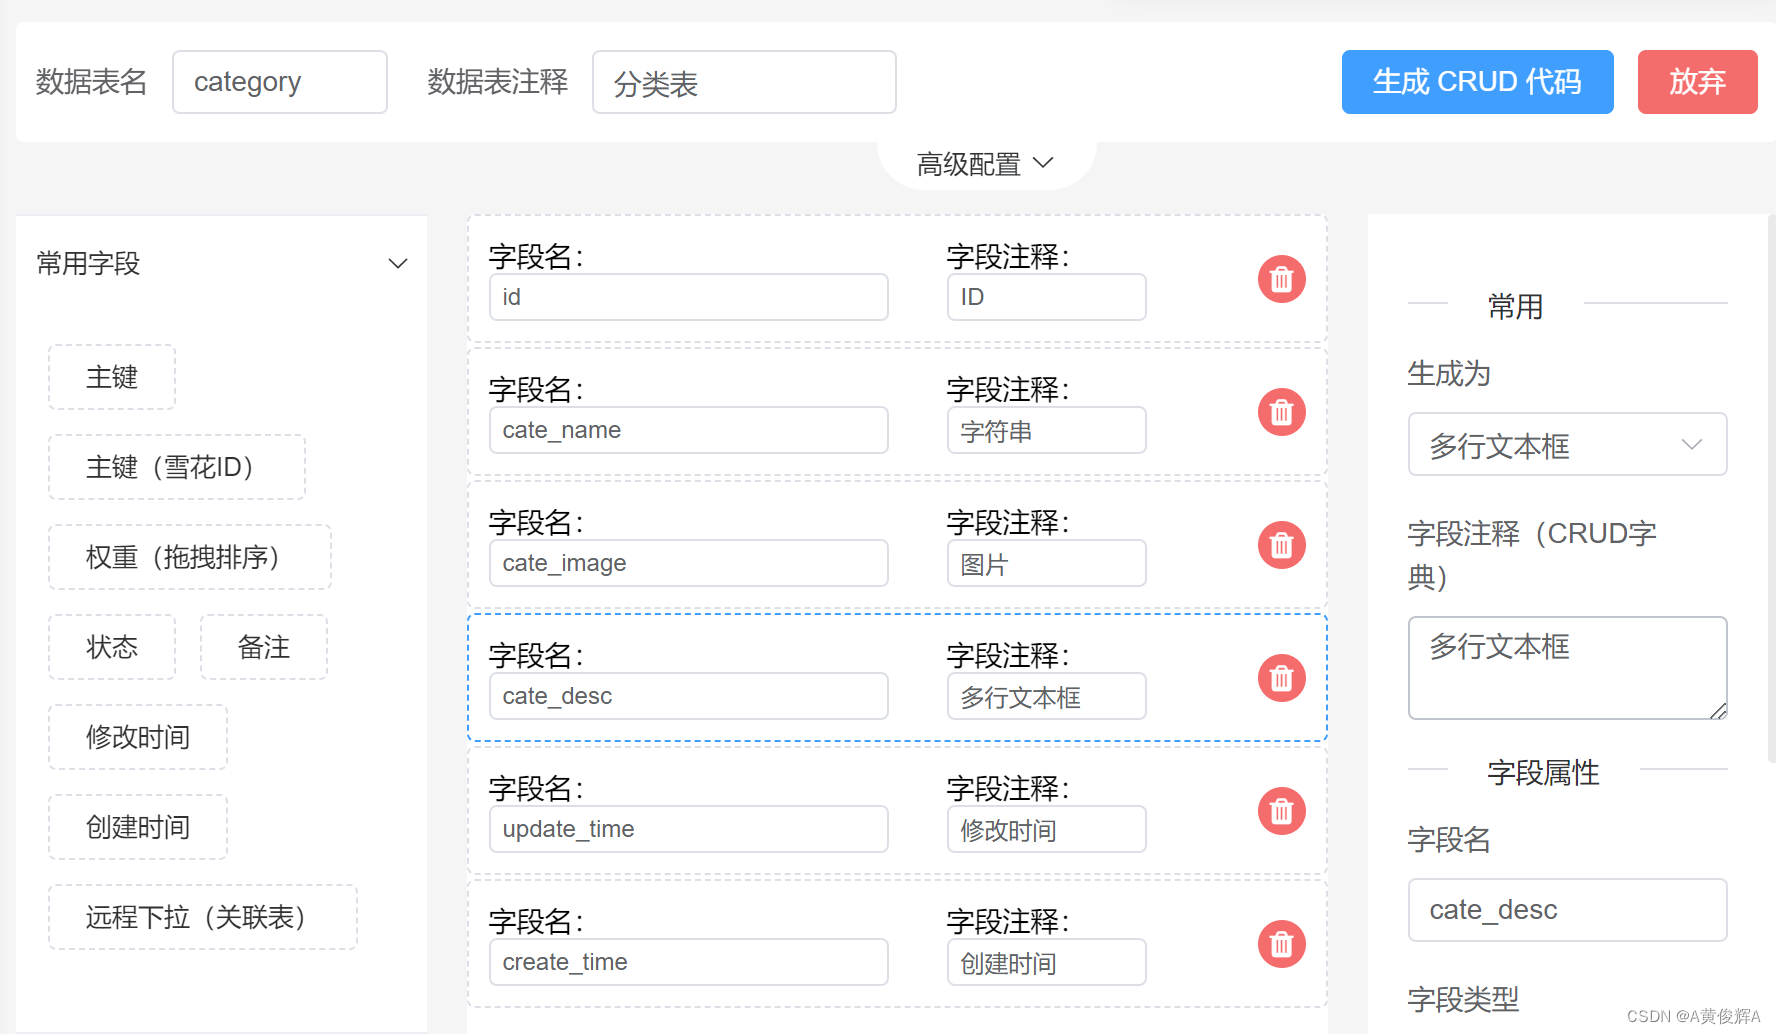Screen dimensions: 1776x1034
Task: Select the 主键 common field
Action: (x=112, y=377)
